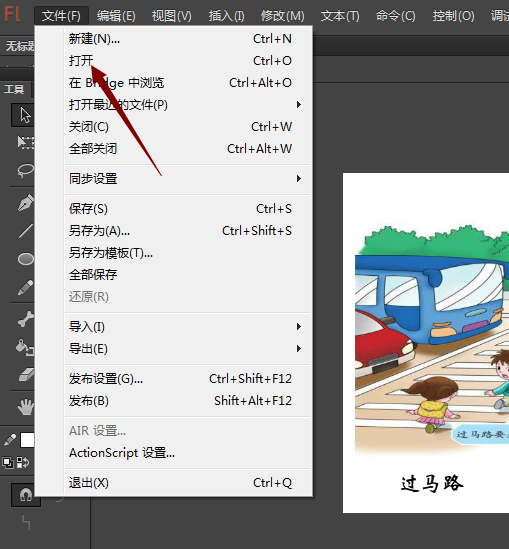Swap stroke and fill colors icon

click(x=23, y=463)
